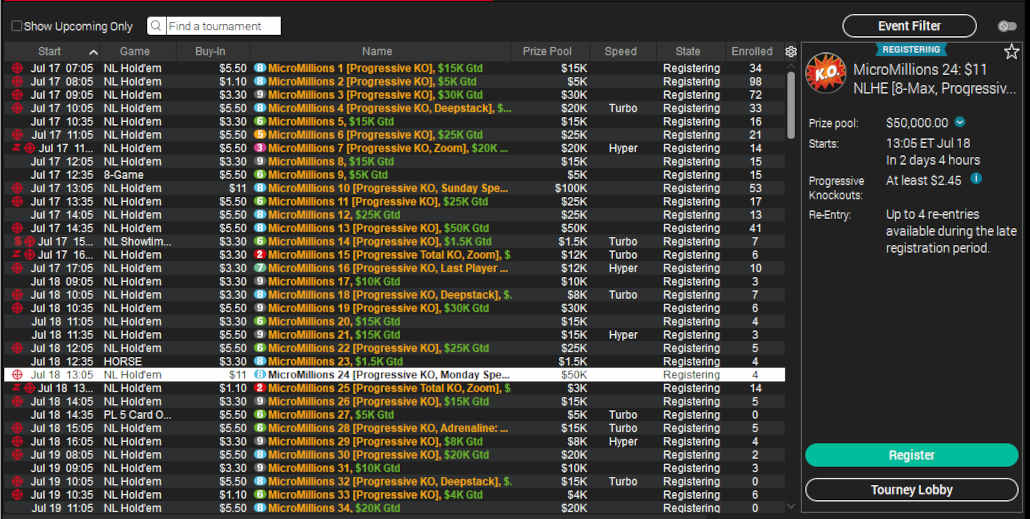Enable Show Upcoming Only checkbox
The height and width of the screenshot is (519, 1030).
point(16,26)
